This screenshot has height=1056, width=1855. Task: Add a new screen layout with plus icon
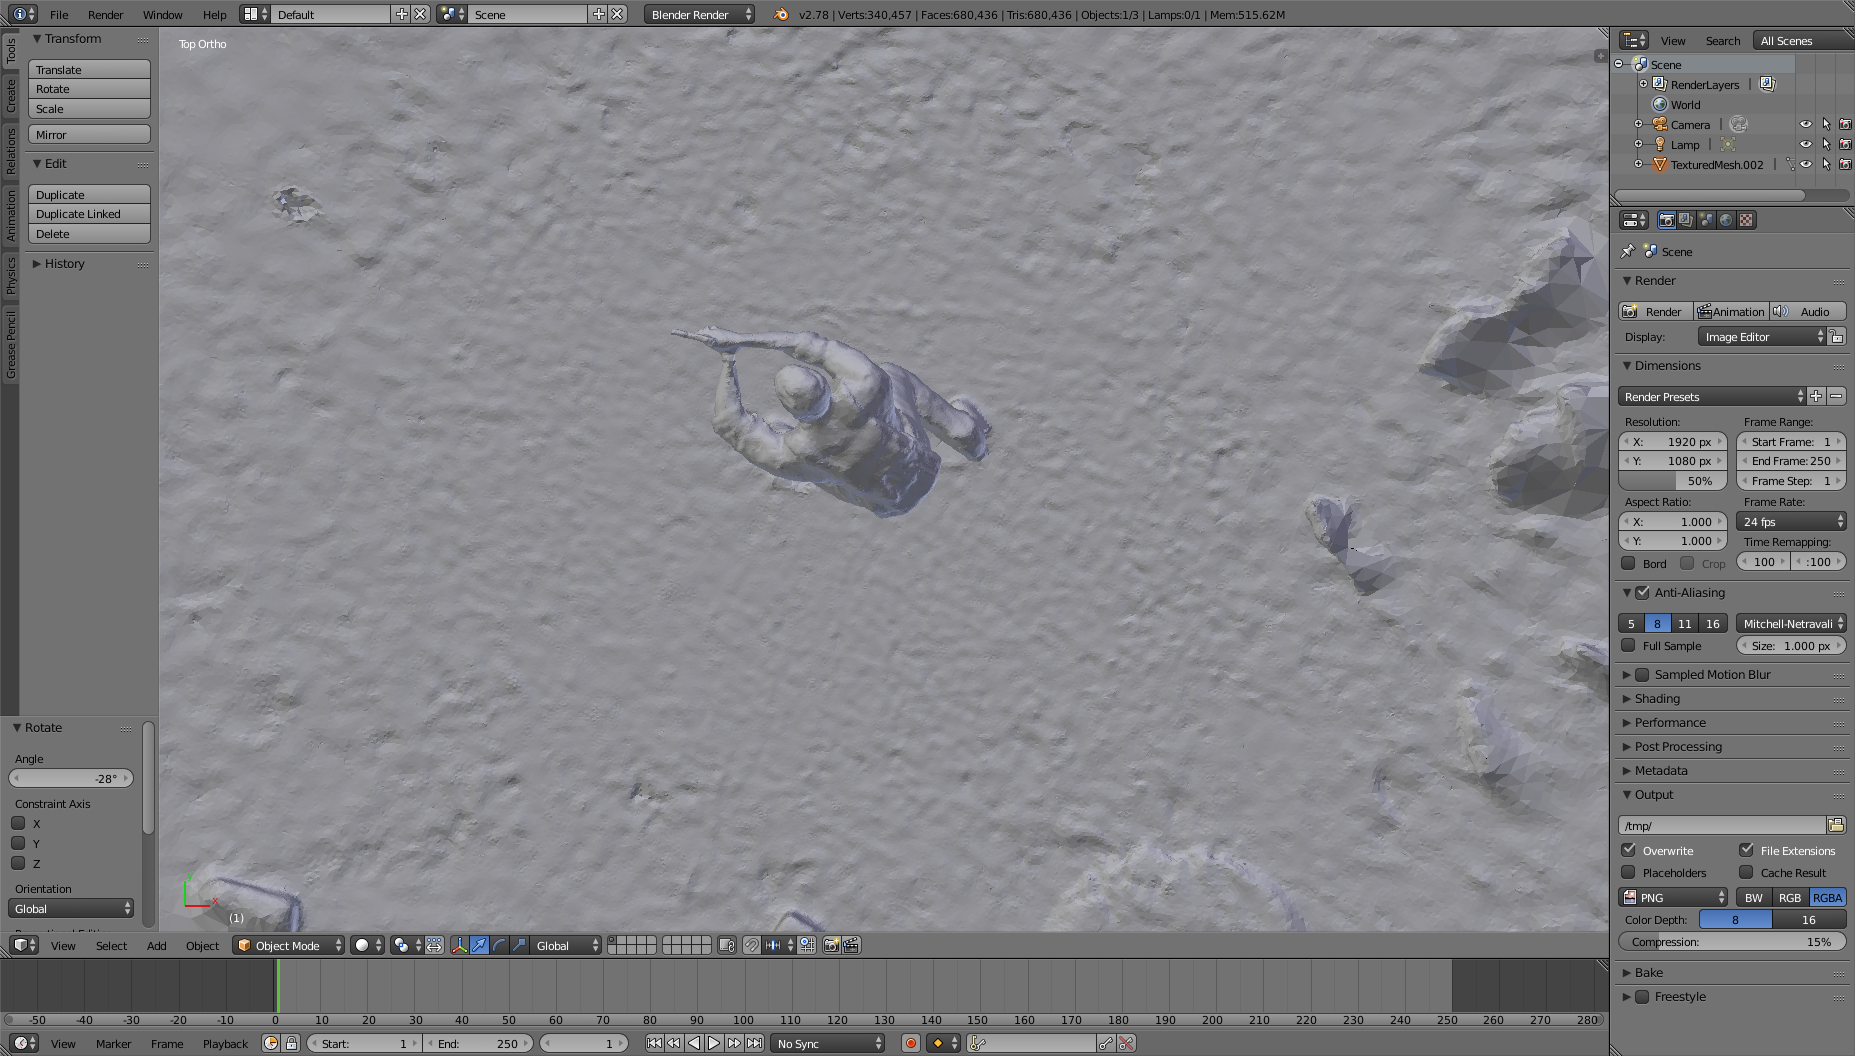401,14
